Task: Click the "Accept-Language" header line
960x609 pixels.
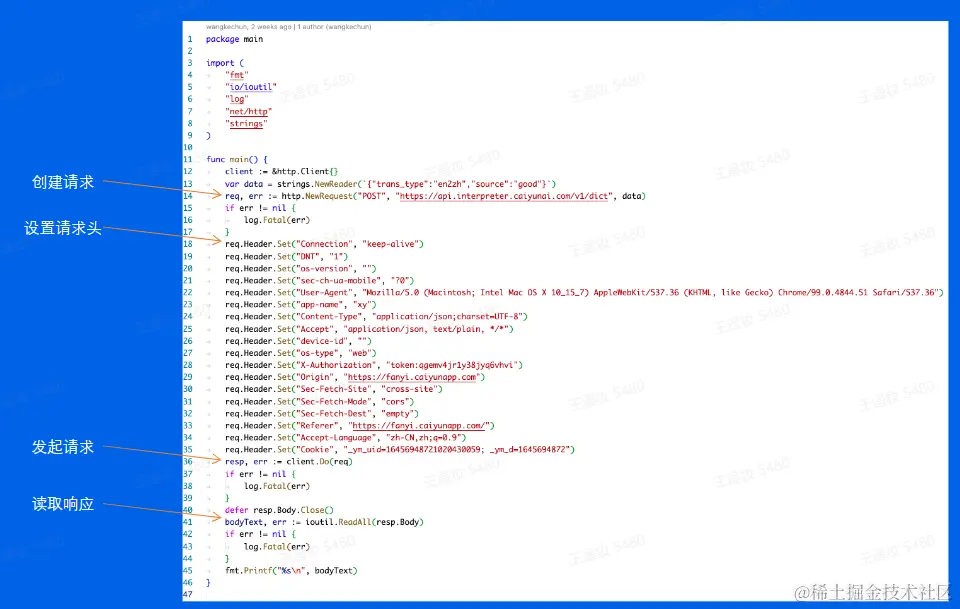Action: pos(345,438)
